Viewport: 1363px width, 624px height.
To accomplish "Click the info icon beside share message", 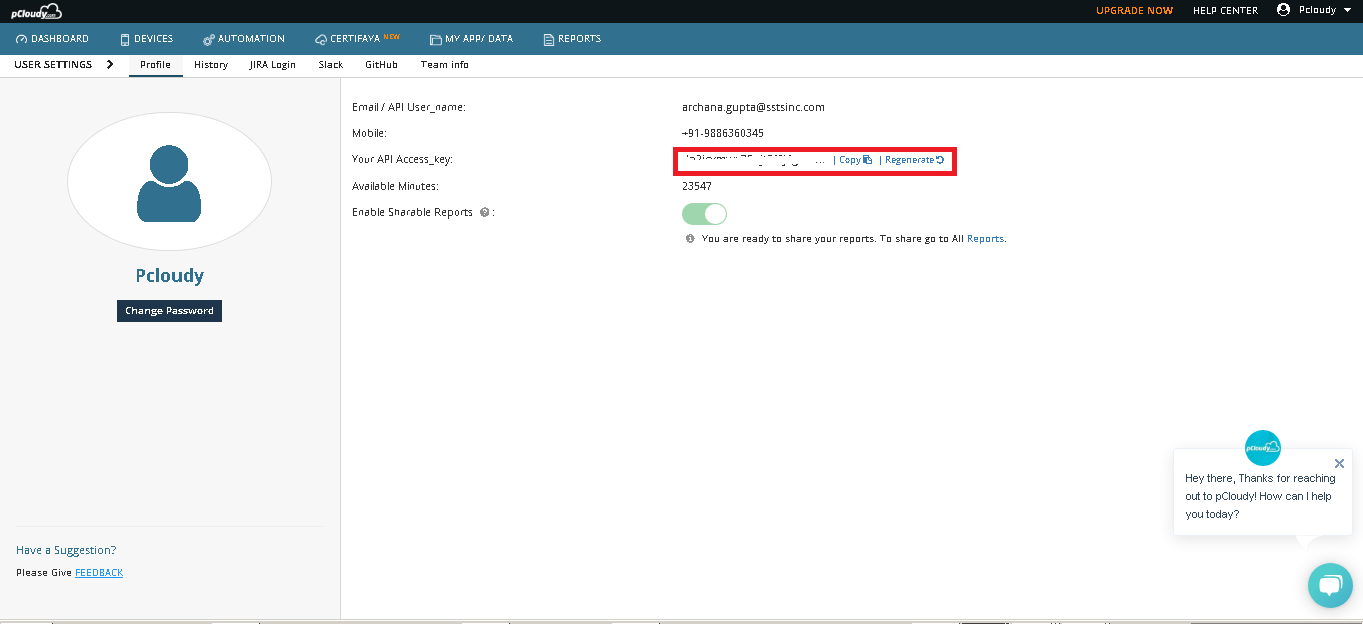I will pyautogui.click(x=690, y=239).
